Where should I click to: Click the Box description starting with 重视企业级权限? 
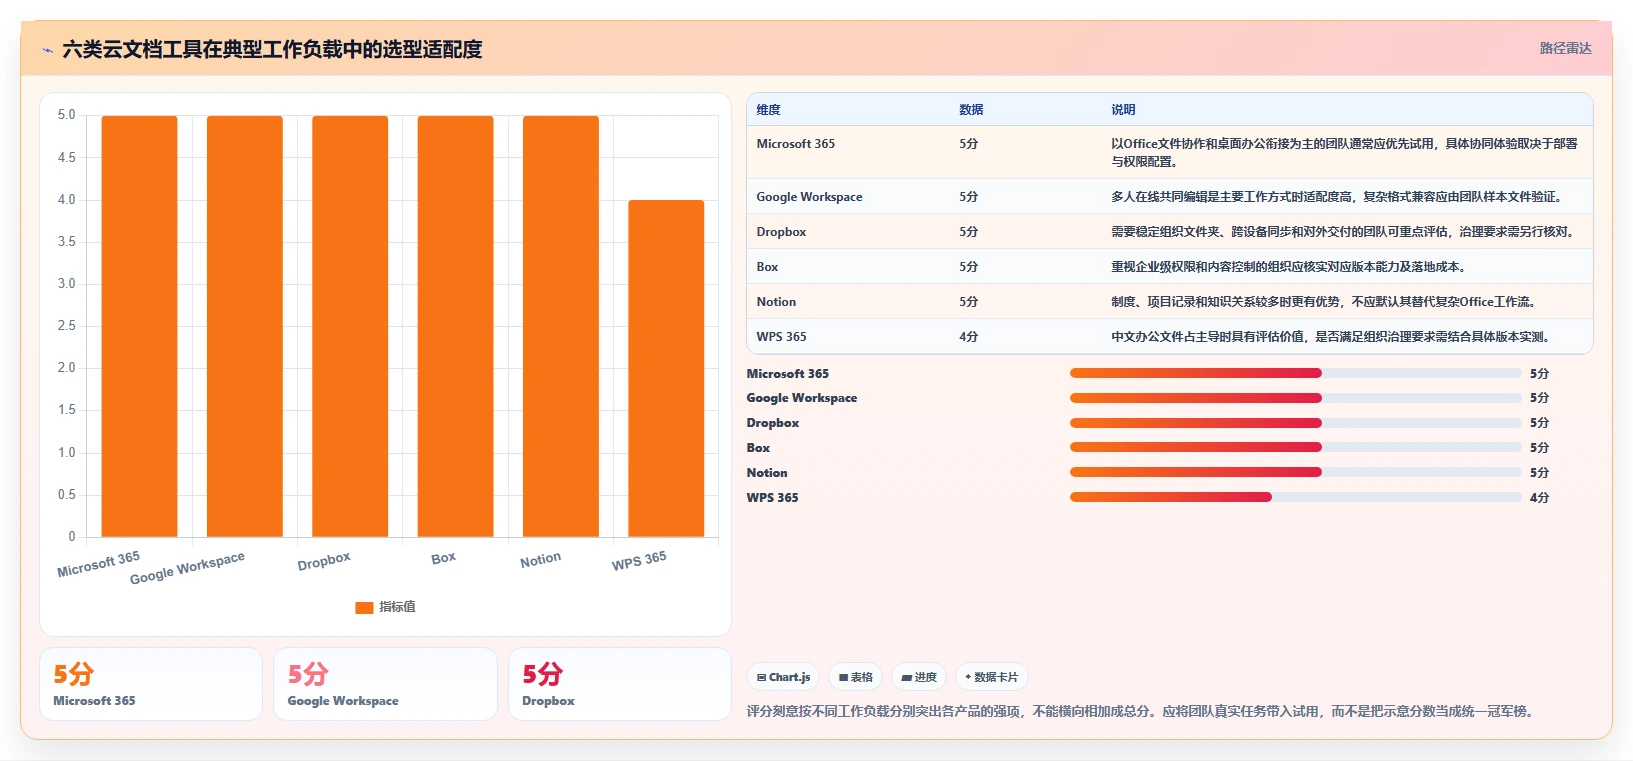click(x=1291, y=267)
